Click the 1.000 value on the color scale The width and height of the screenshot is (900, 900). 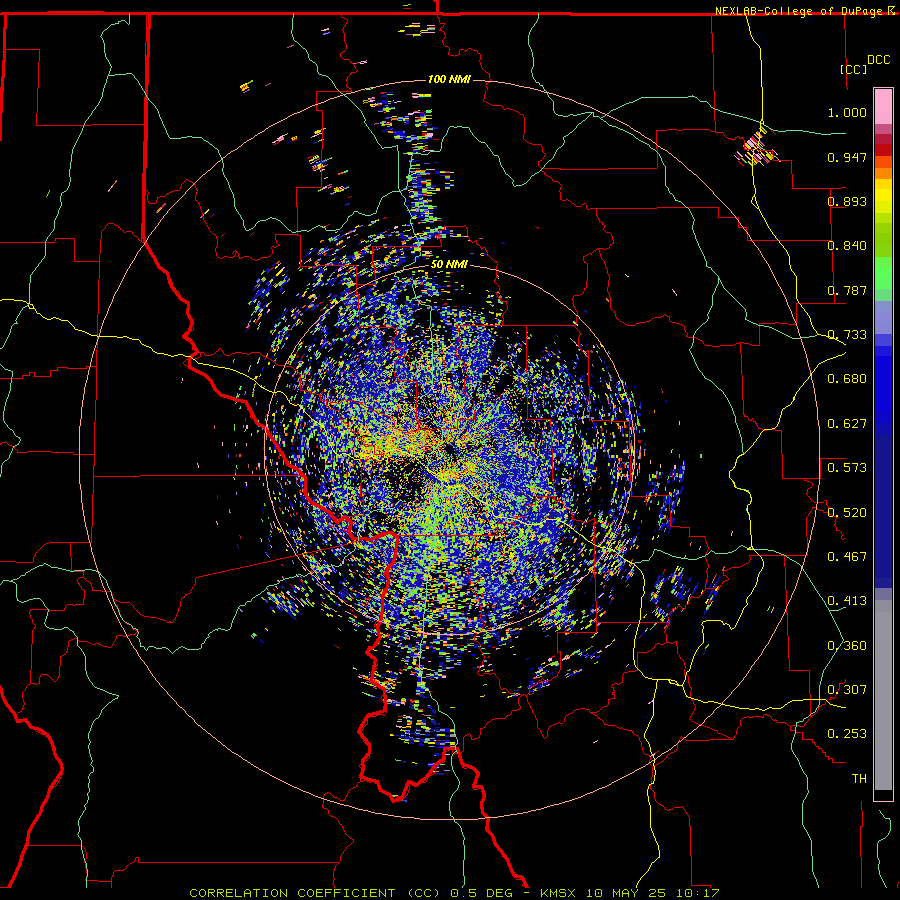(x=847, y=112)
